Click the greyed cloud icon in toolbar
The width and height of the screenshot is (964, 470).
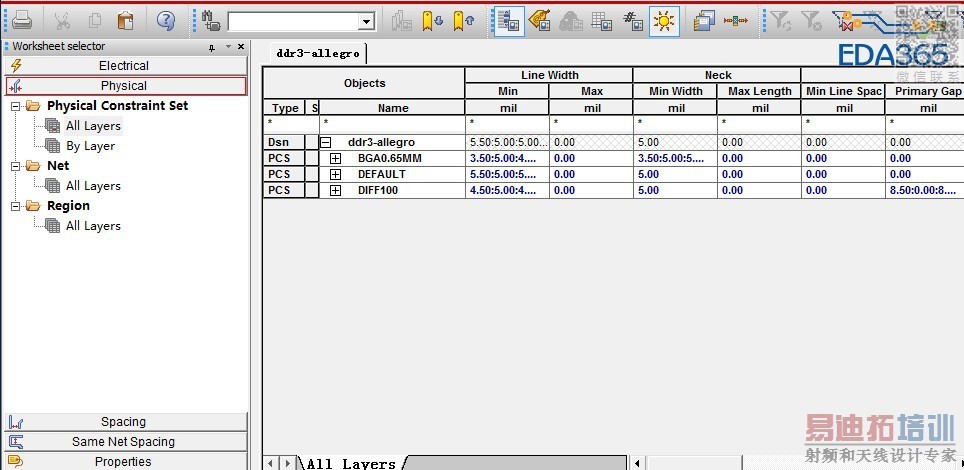571,21
